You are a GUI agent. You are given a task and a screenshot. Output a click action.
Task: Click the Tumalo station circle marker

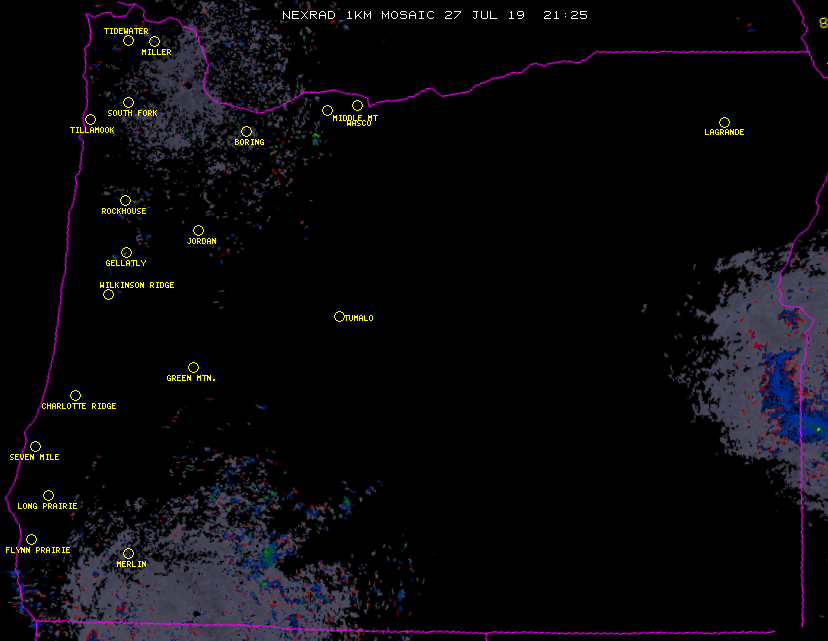pos(339,317)
